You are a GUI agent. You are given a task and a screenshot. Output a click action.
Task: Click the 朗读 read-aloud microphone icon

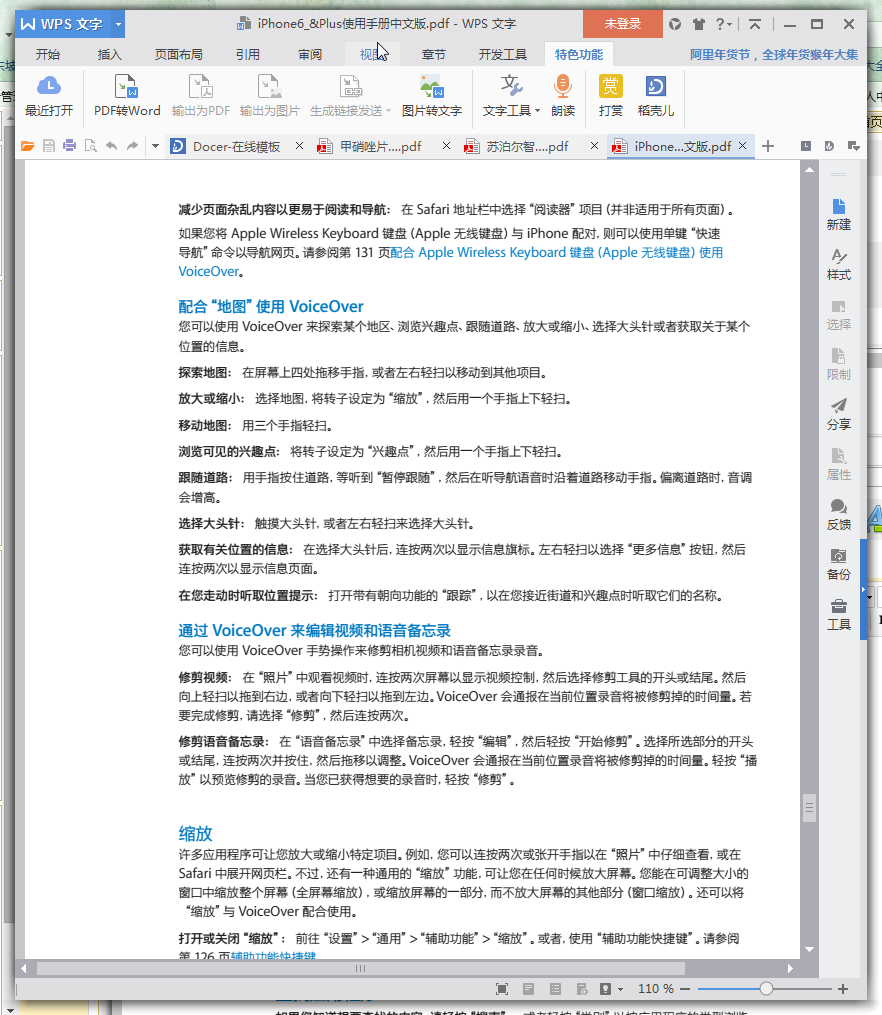(x=563, y=87)
